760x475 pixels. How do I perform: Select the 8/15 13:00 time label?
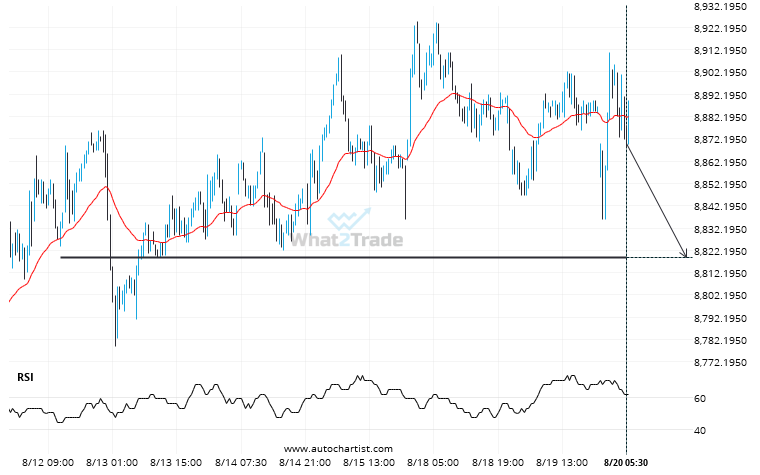369,463
